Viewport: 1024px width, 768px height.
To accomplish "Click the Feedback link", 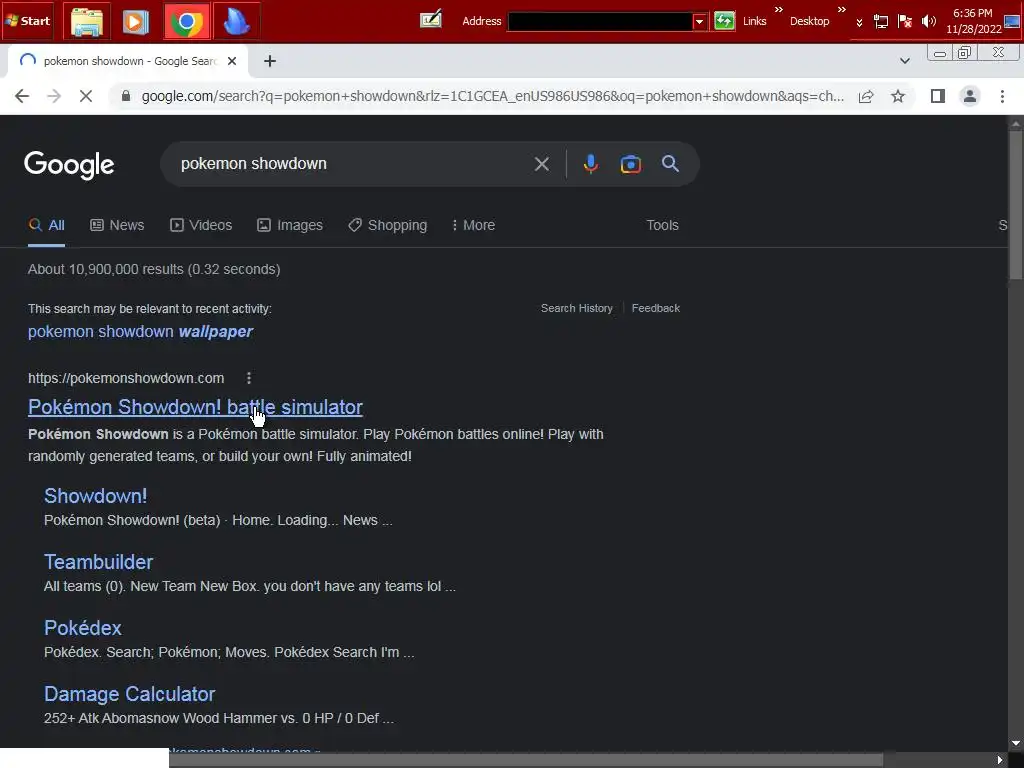I will pyautogui.click(x=656, y=308).
